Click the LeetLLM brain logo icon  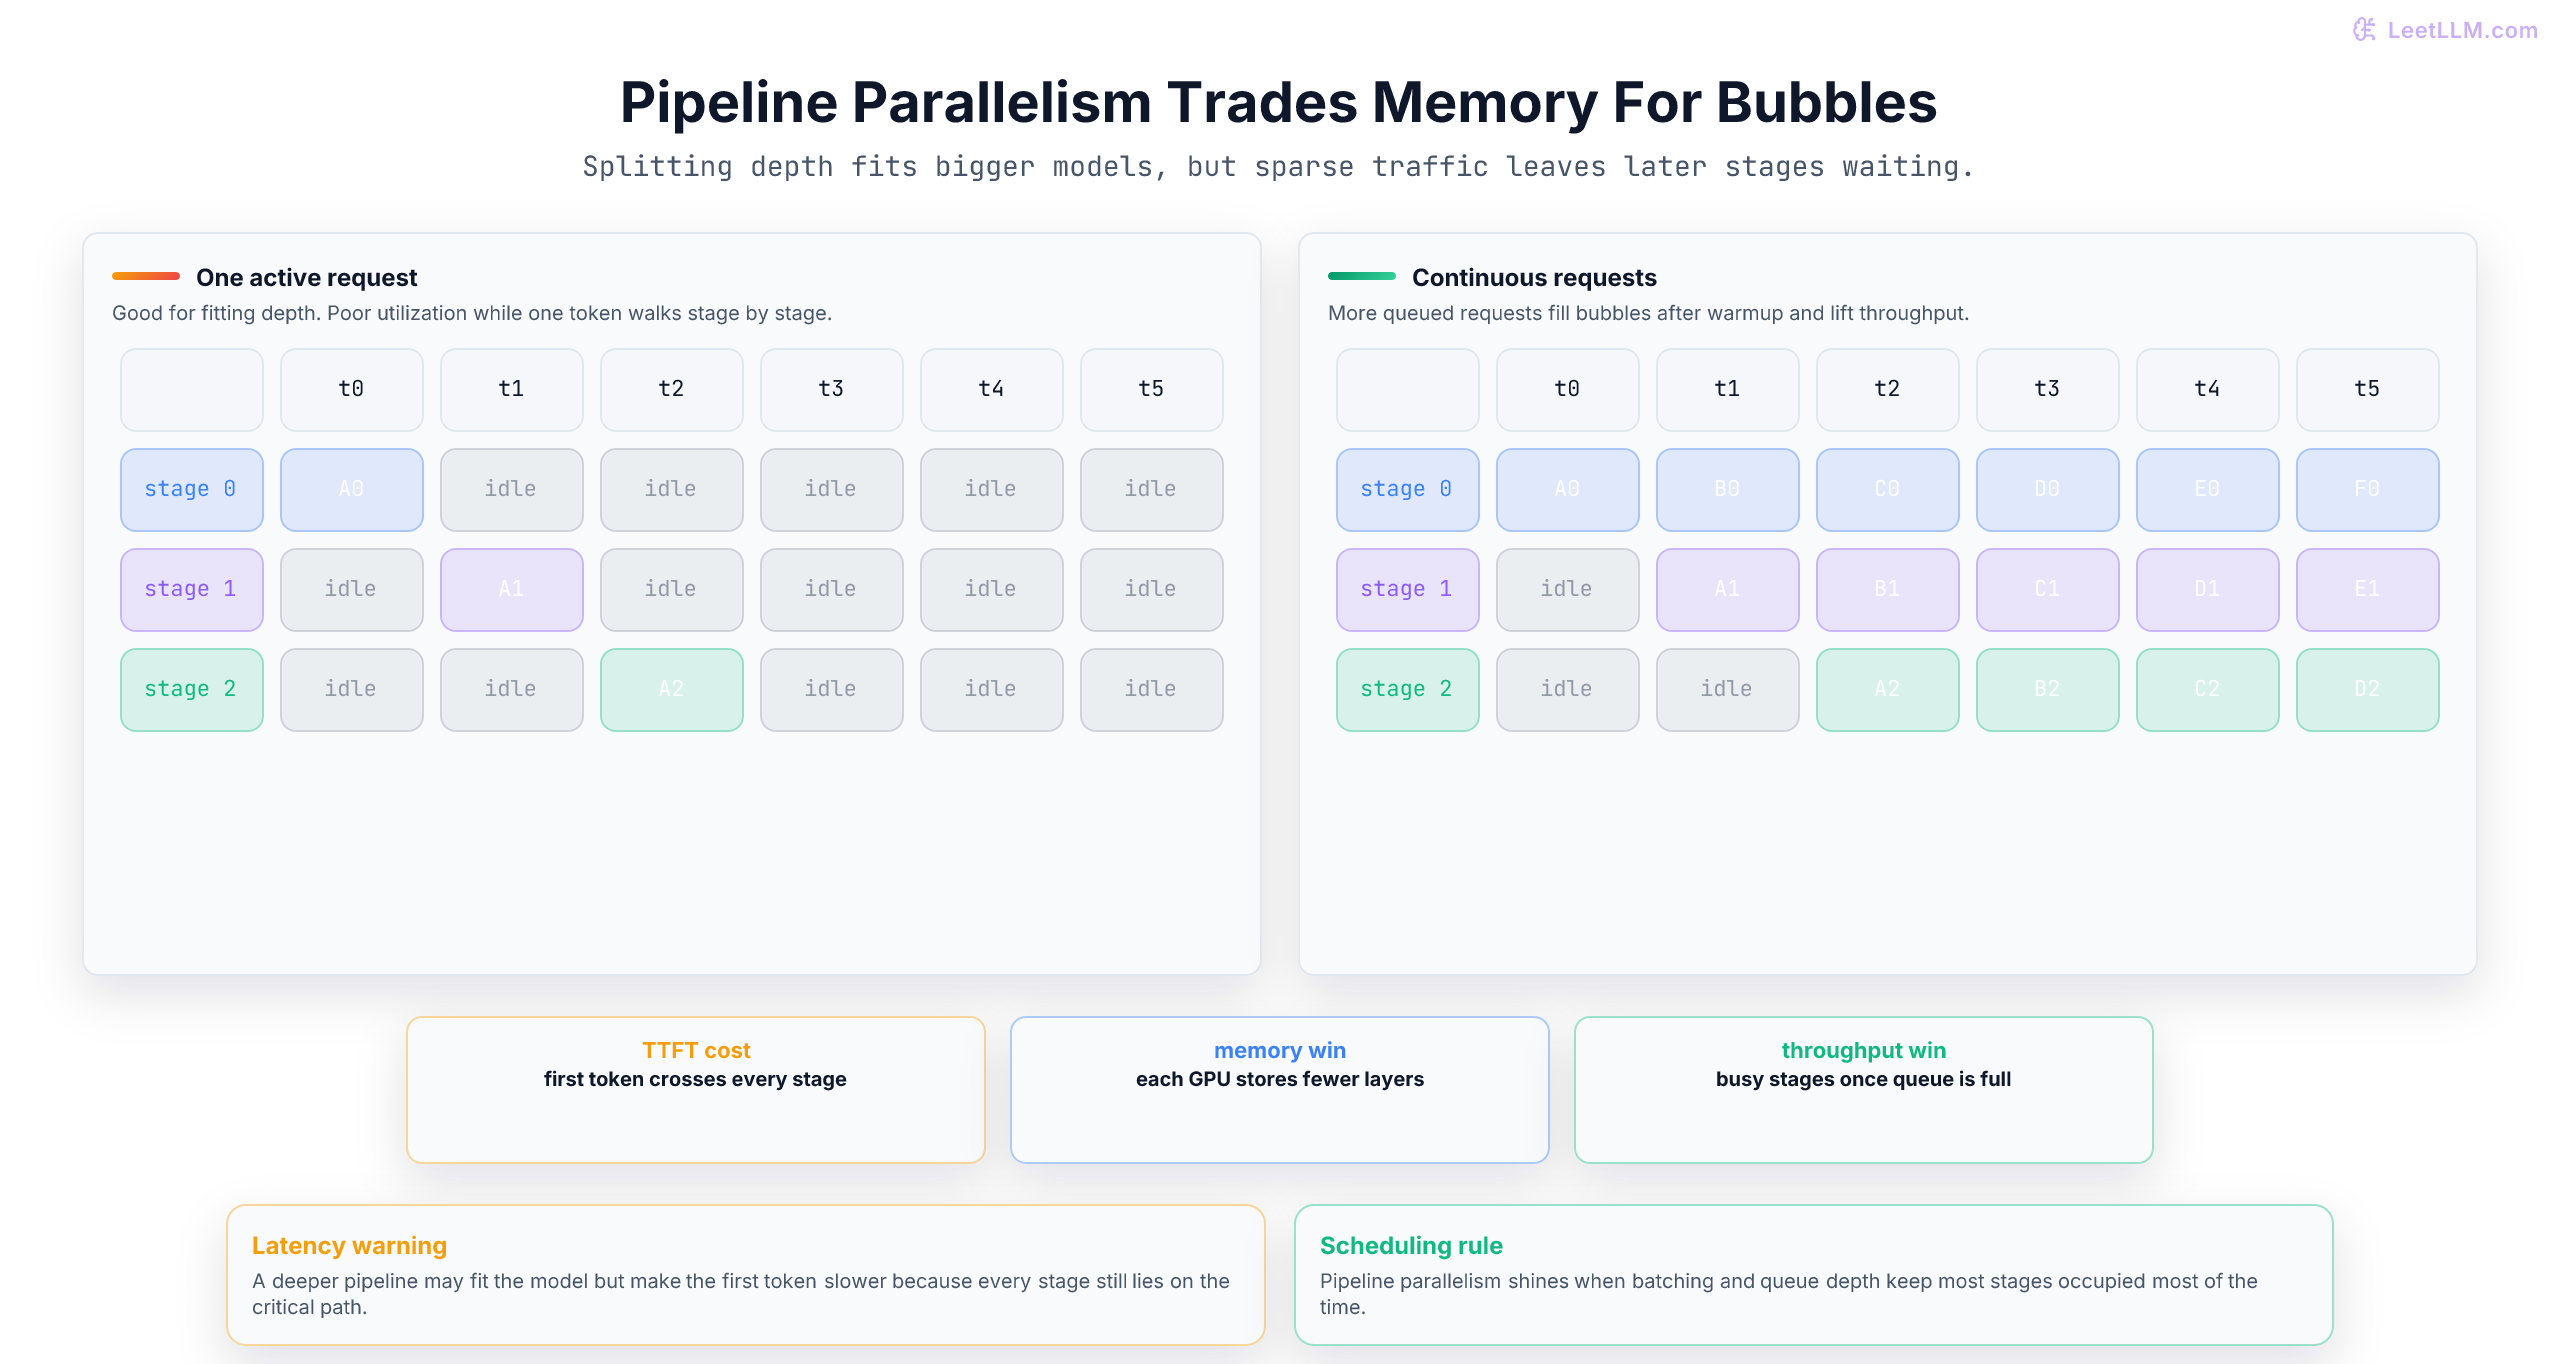click(2364, 30)
